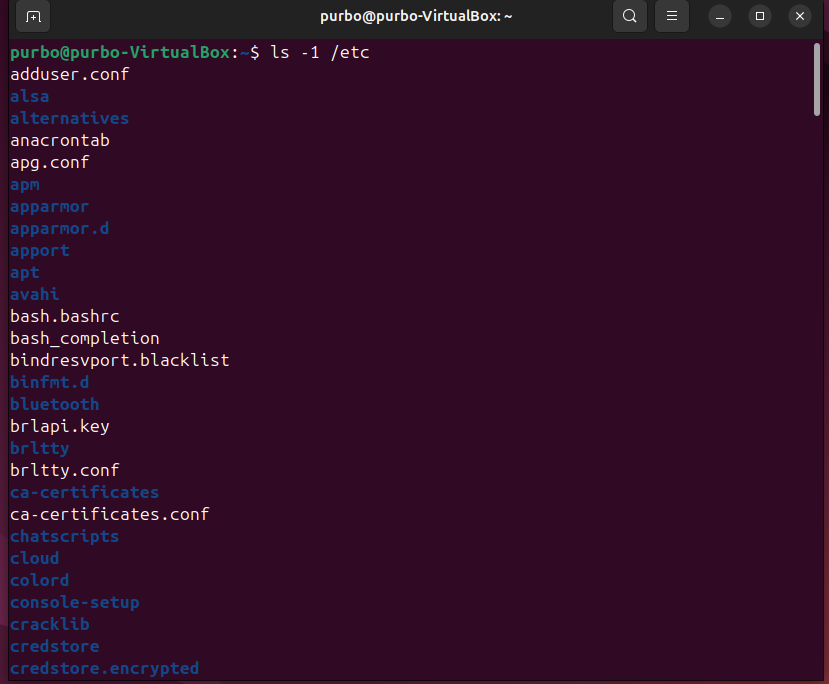Image resolution: width=829 pixels, height=684 pixels.
Task: Click the apg.conf entry
Action: point(50,162)
